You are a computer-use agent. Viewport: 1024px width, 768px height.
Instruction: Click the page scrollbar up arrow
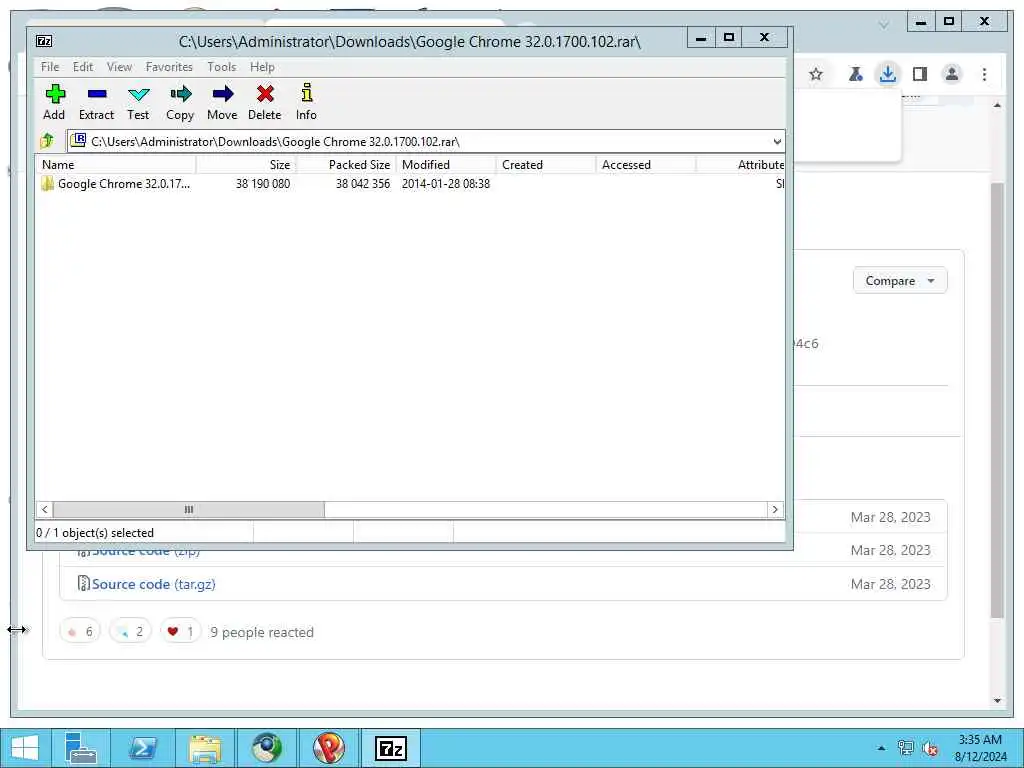pos(997,105)
